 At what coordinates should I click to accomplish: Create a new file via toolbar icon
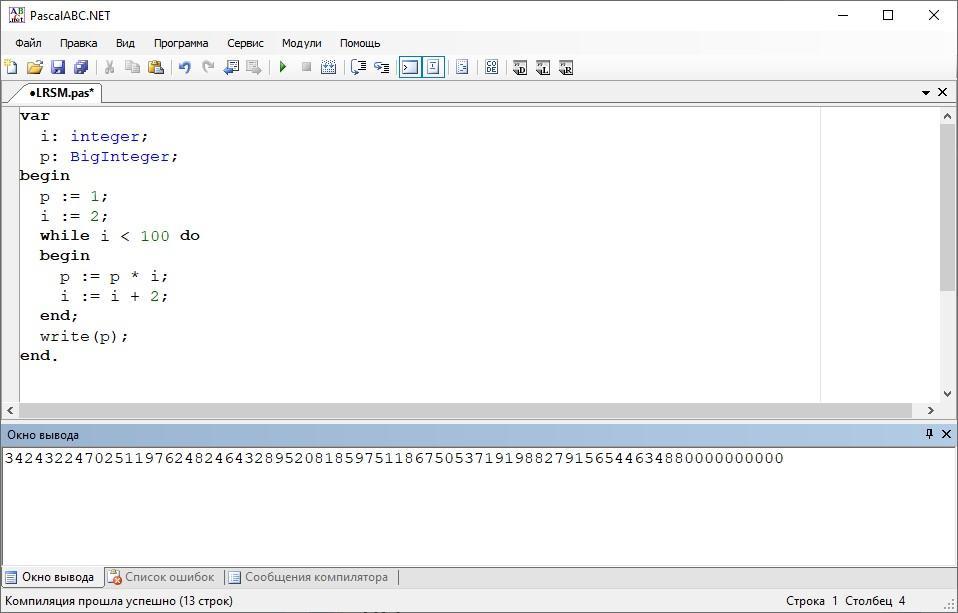(12, 67)
